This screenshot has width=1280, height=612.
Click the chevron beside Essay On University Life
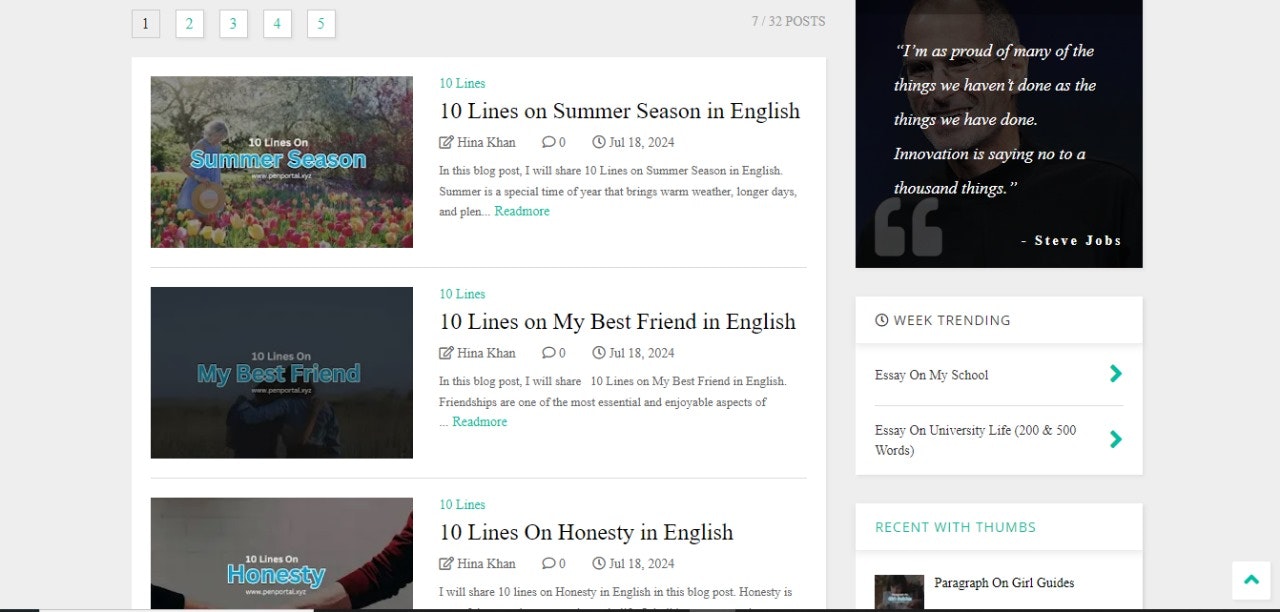(x=1116, y=439)
